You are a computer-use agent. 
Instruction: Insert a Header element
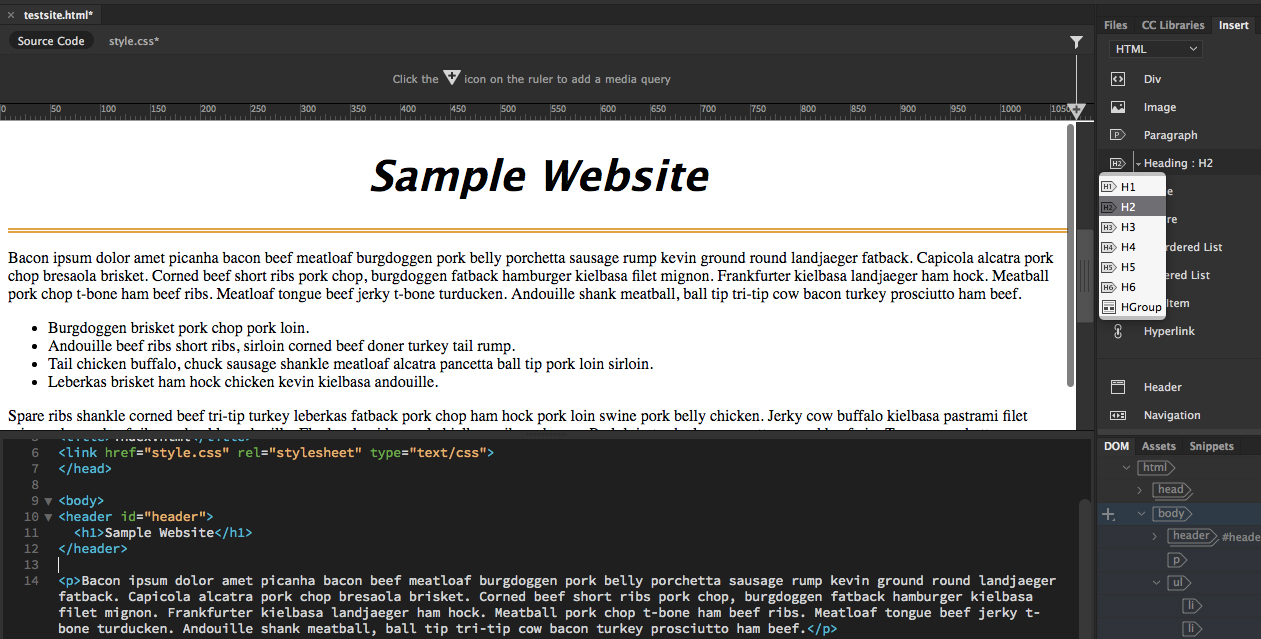click(1162, 387)
